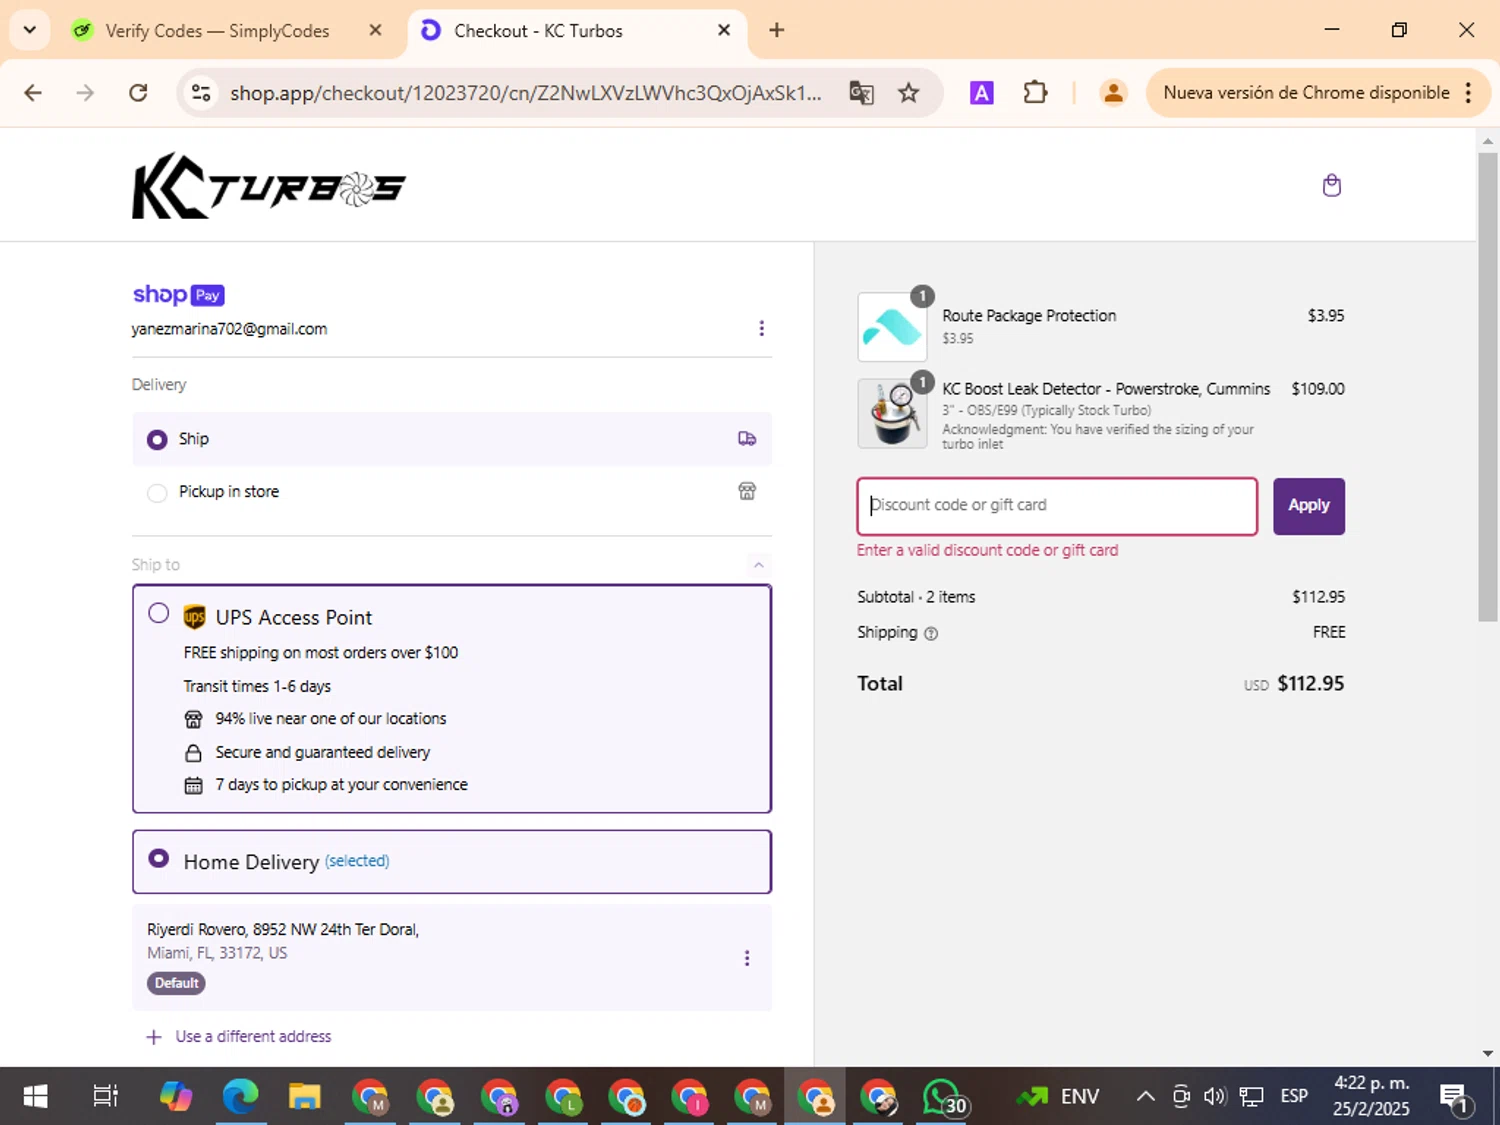The height and width of the screenshot is (1125, 1500).
Task: Apply the discount code
Action: pos(1308,506)
